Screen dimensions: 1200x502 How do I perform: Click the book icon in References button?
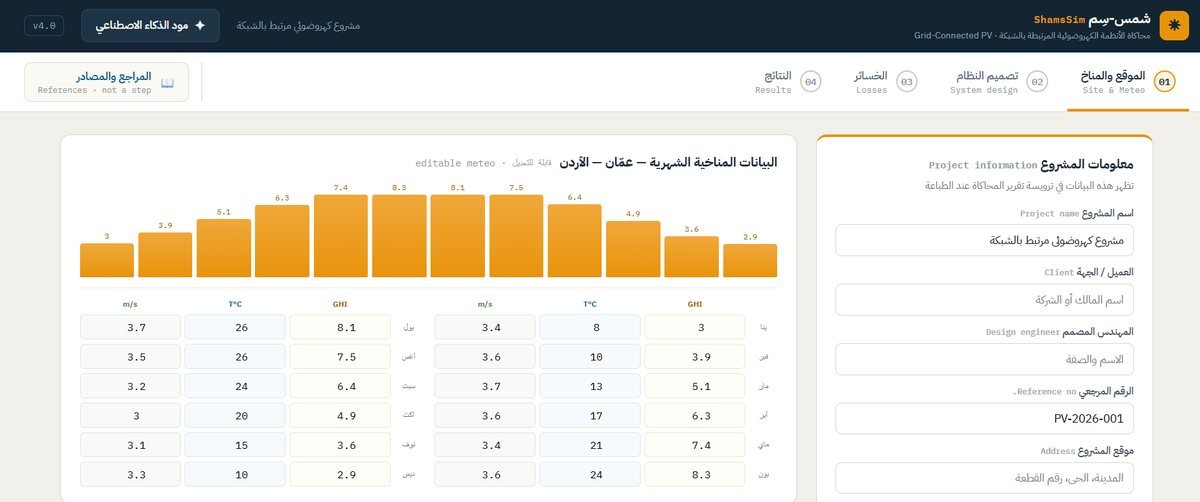pyautogui.click(x=168, y=83)
